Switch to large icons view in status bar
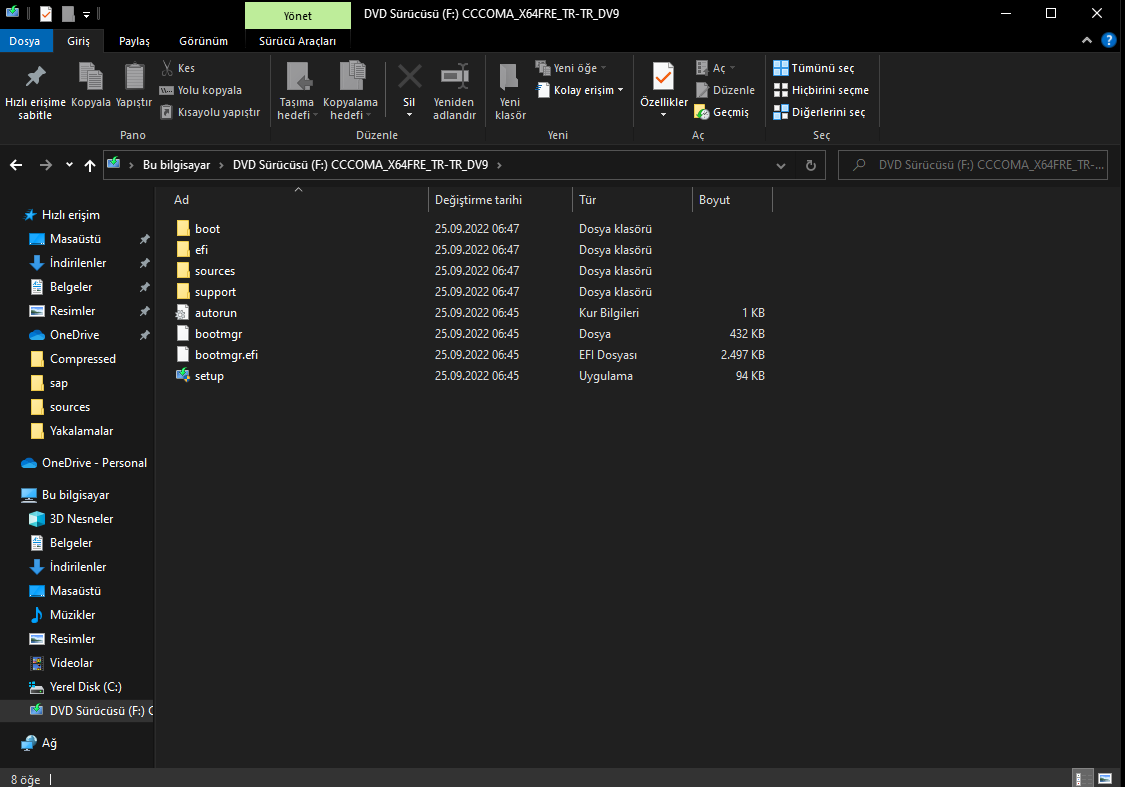The width and height of the screenshot is (1125, 787). pyautogui.click(x=1105, y=778)
